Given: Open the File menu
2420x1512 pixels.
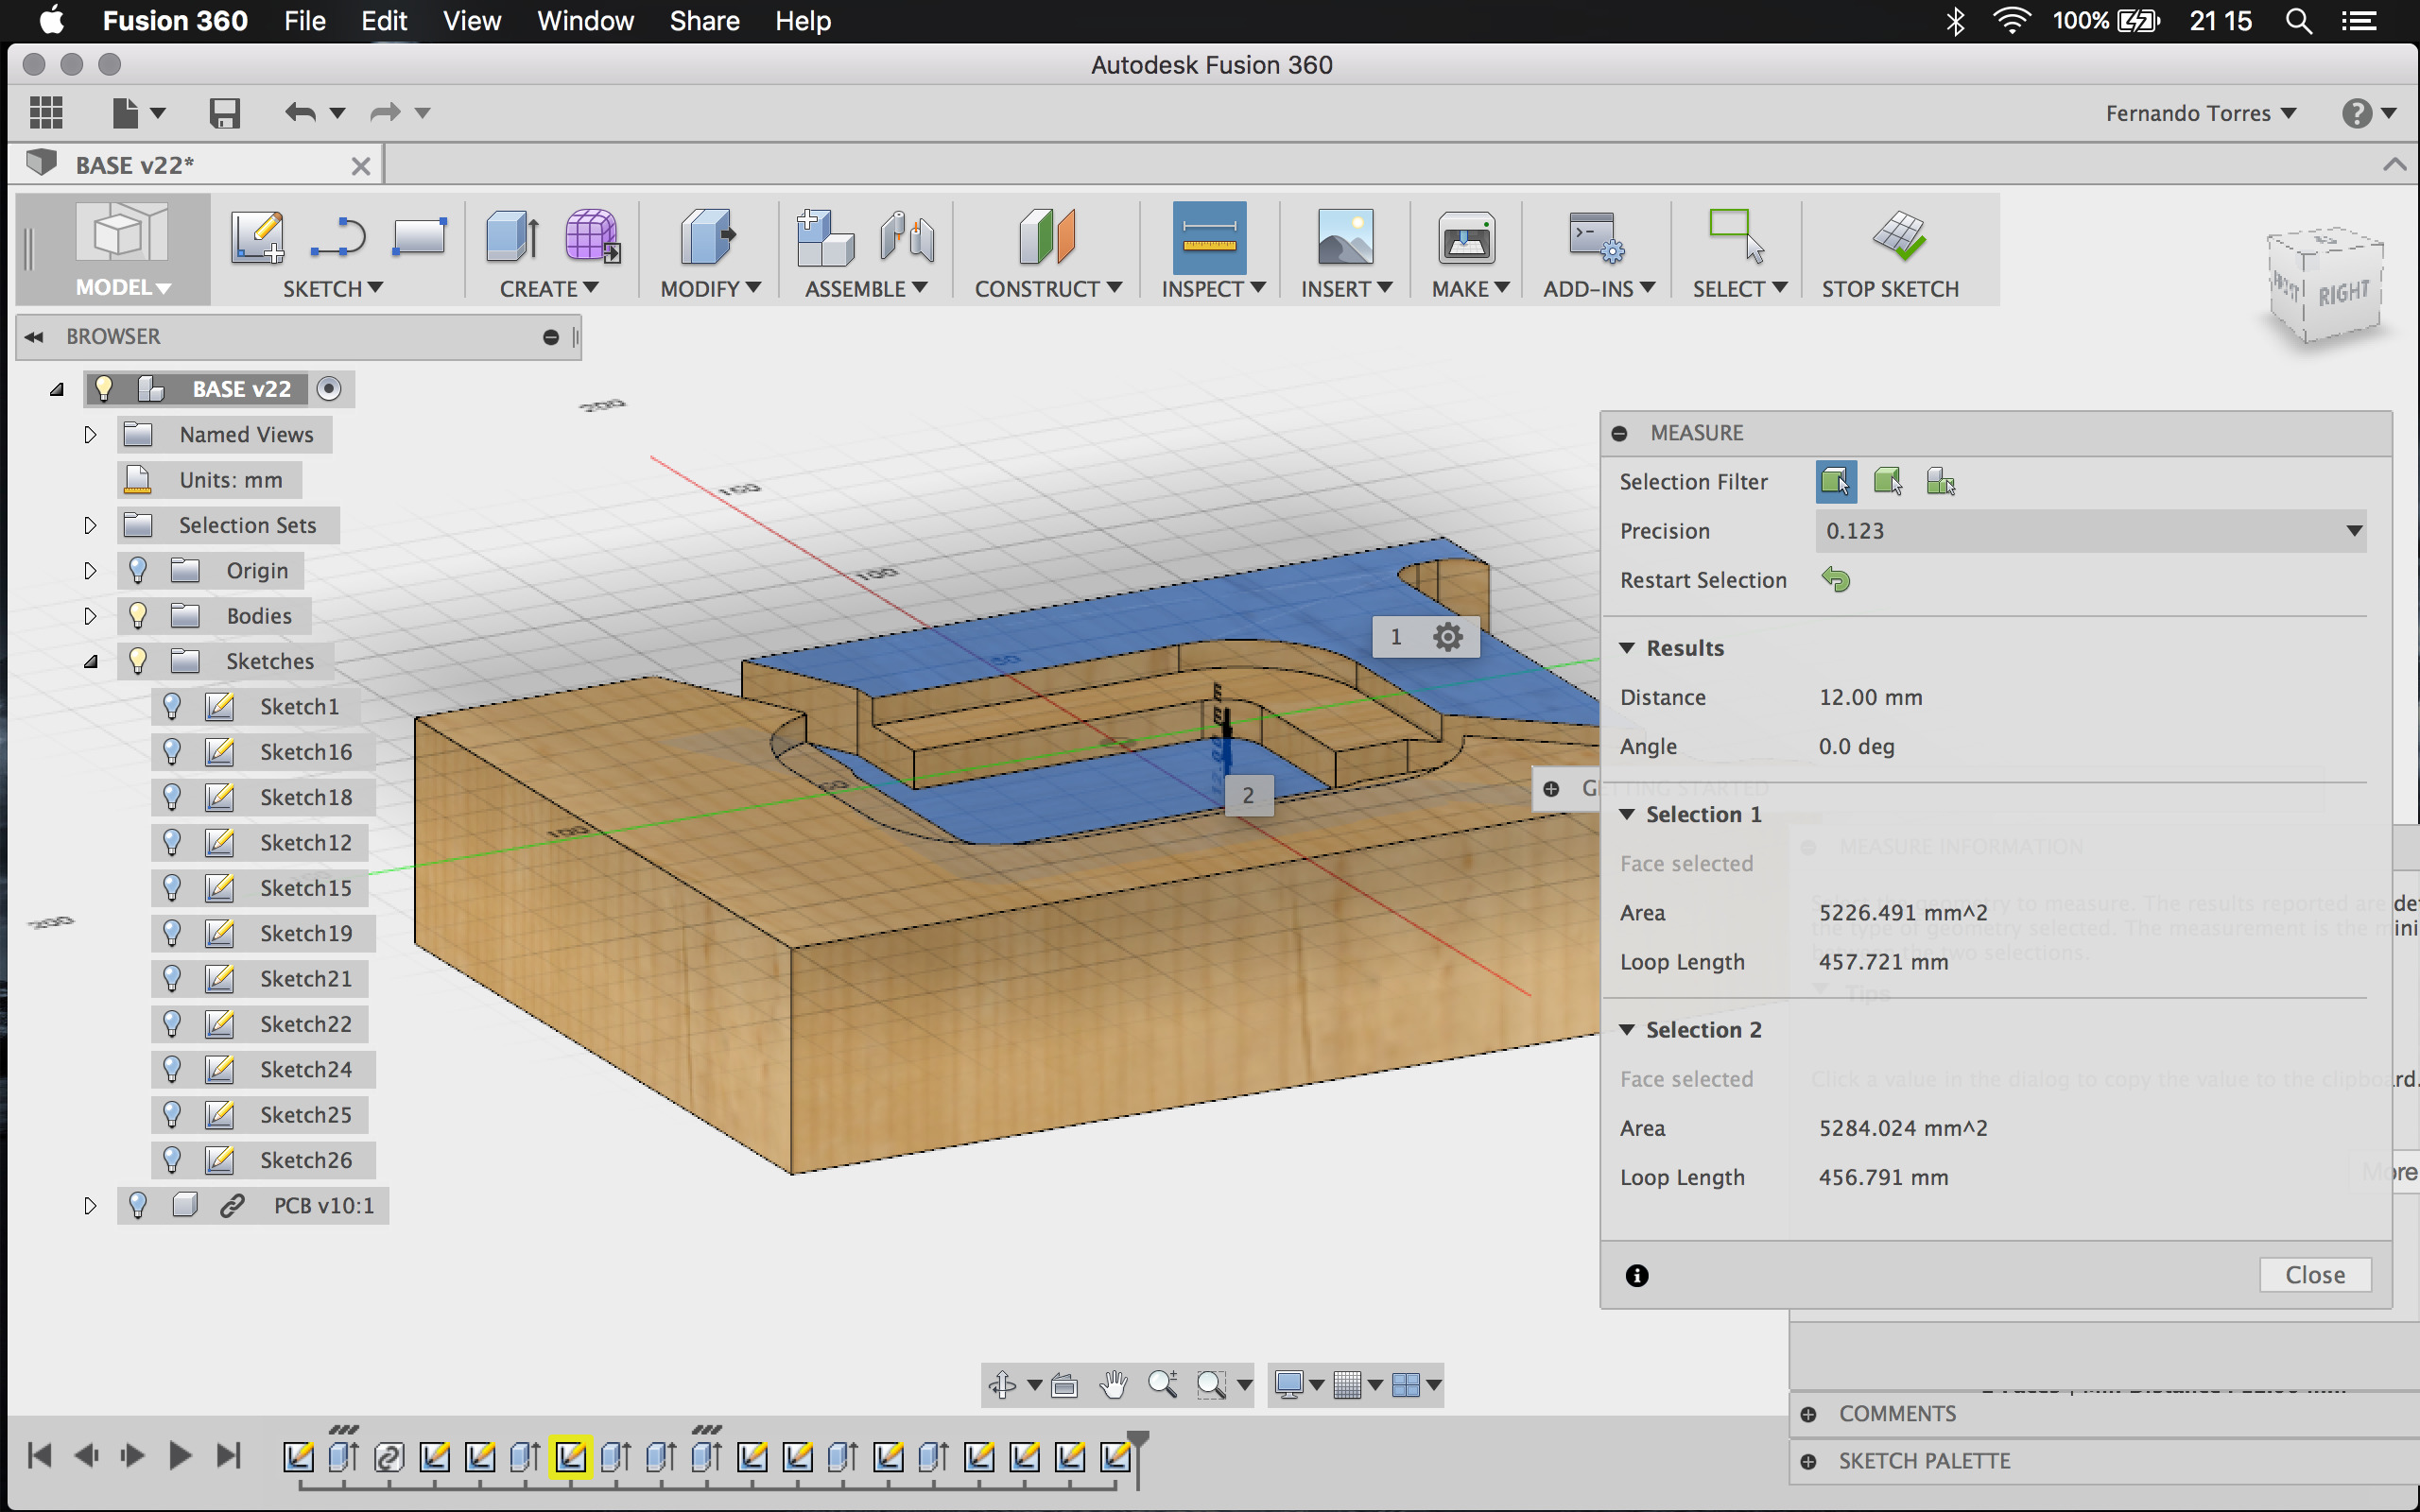Looking at the screenshot, I should pos(304,21).
